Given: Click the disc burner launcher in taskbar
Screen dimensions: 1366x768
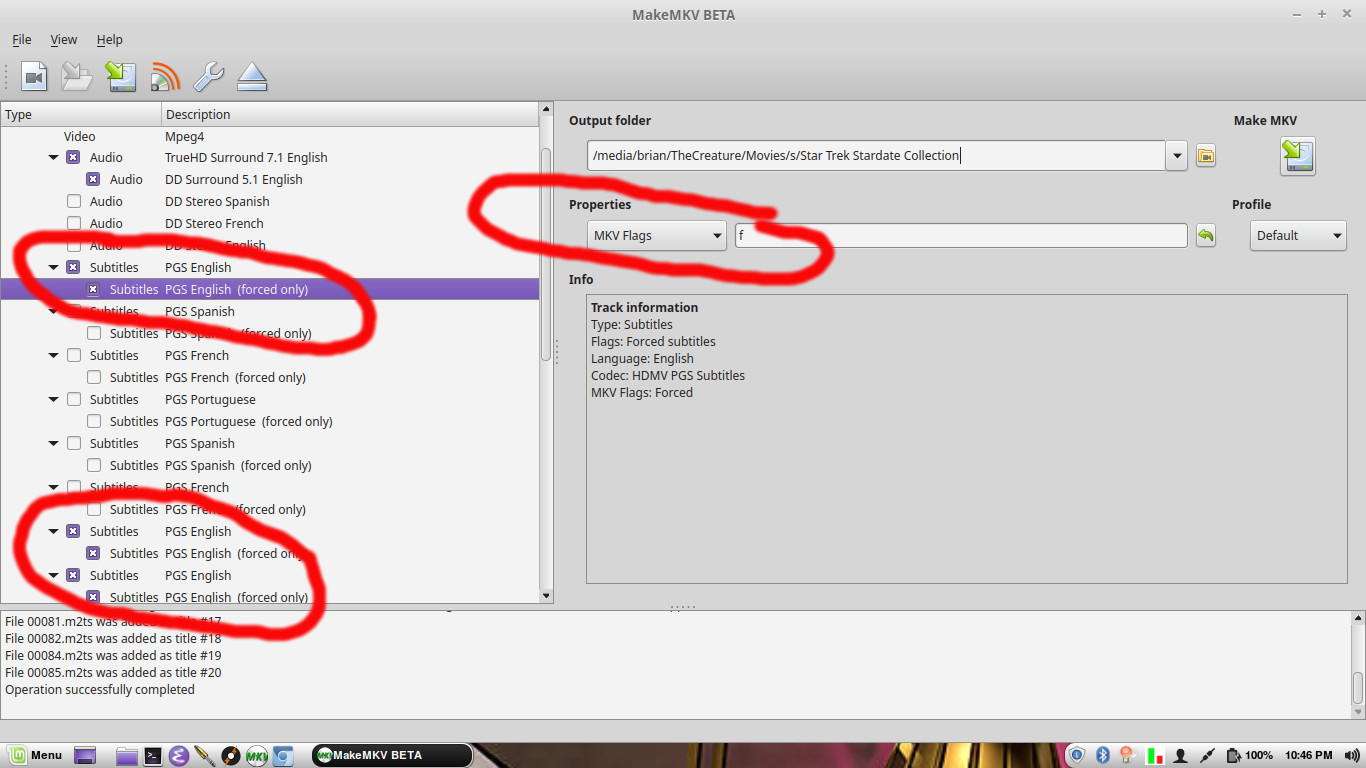Looking at the screenshot, I should coord(231,756).
